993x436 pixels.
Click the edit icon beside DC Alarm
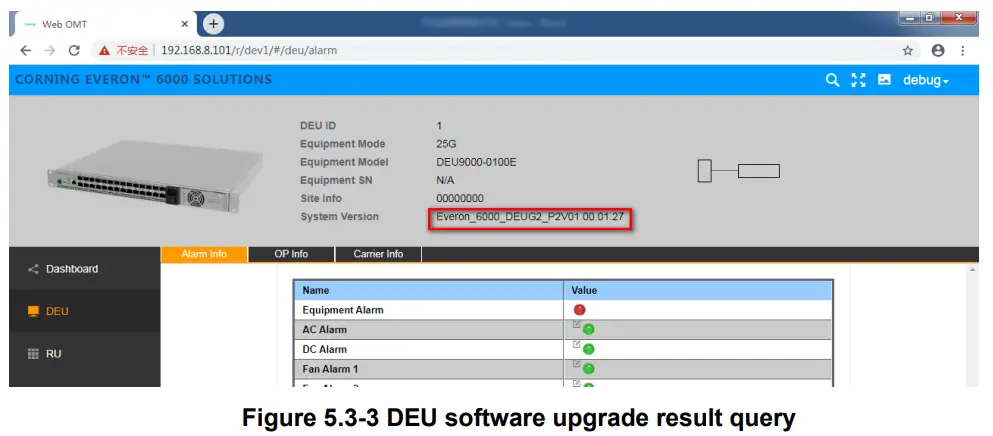(x=576, y=344)
